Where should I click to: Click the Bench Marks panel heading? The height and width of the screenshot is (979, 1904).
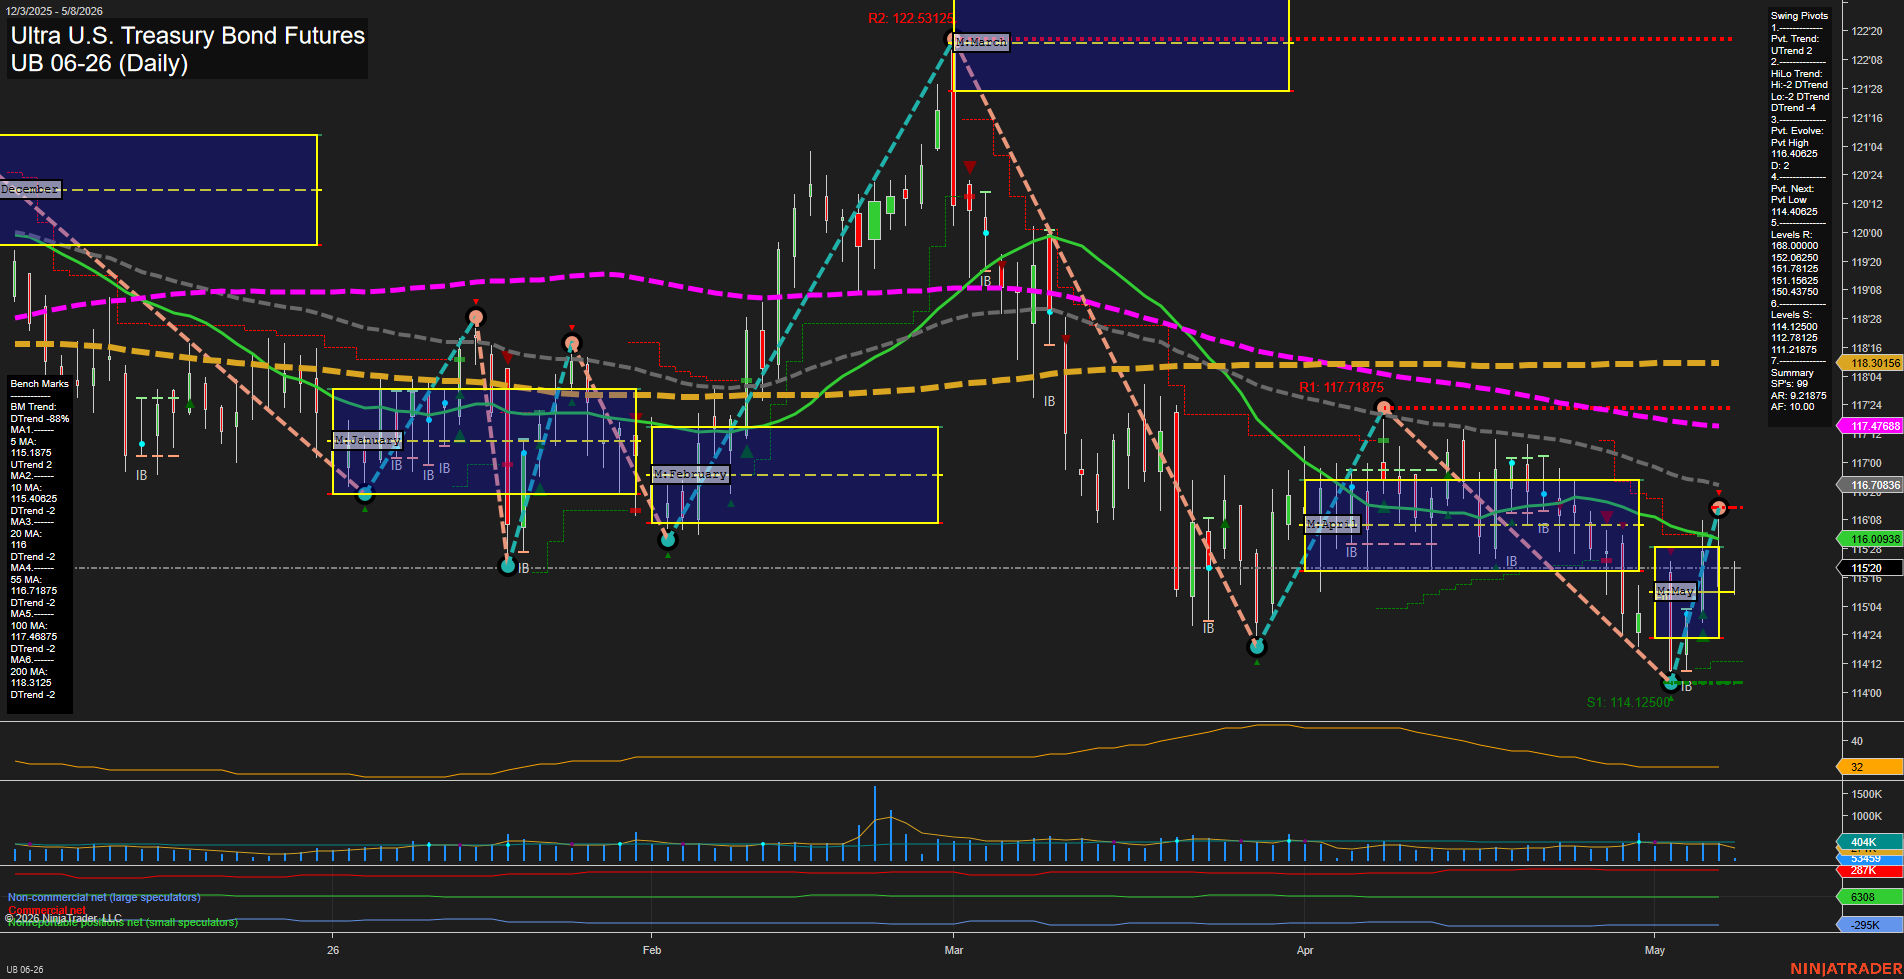[x=40, y=384]
